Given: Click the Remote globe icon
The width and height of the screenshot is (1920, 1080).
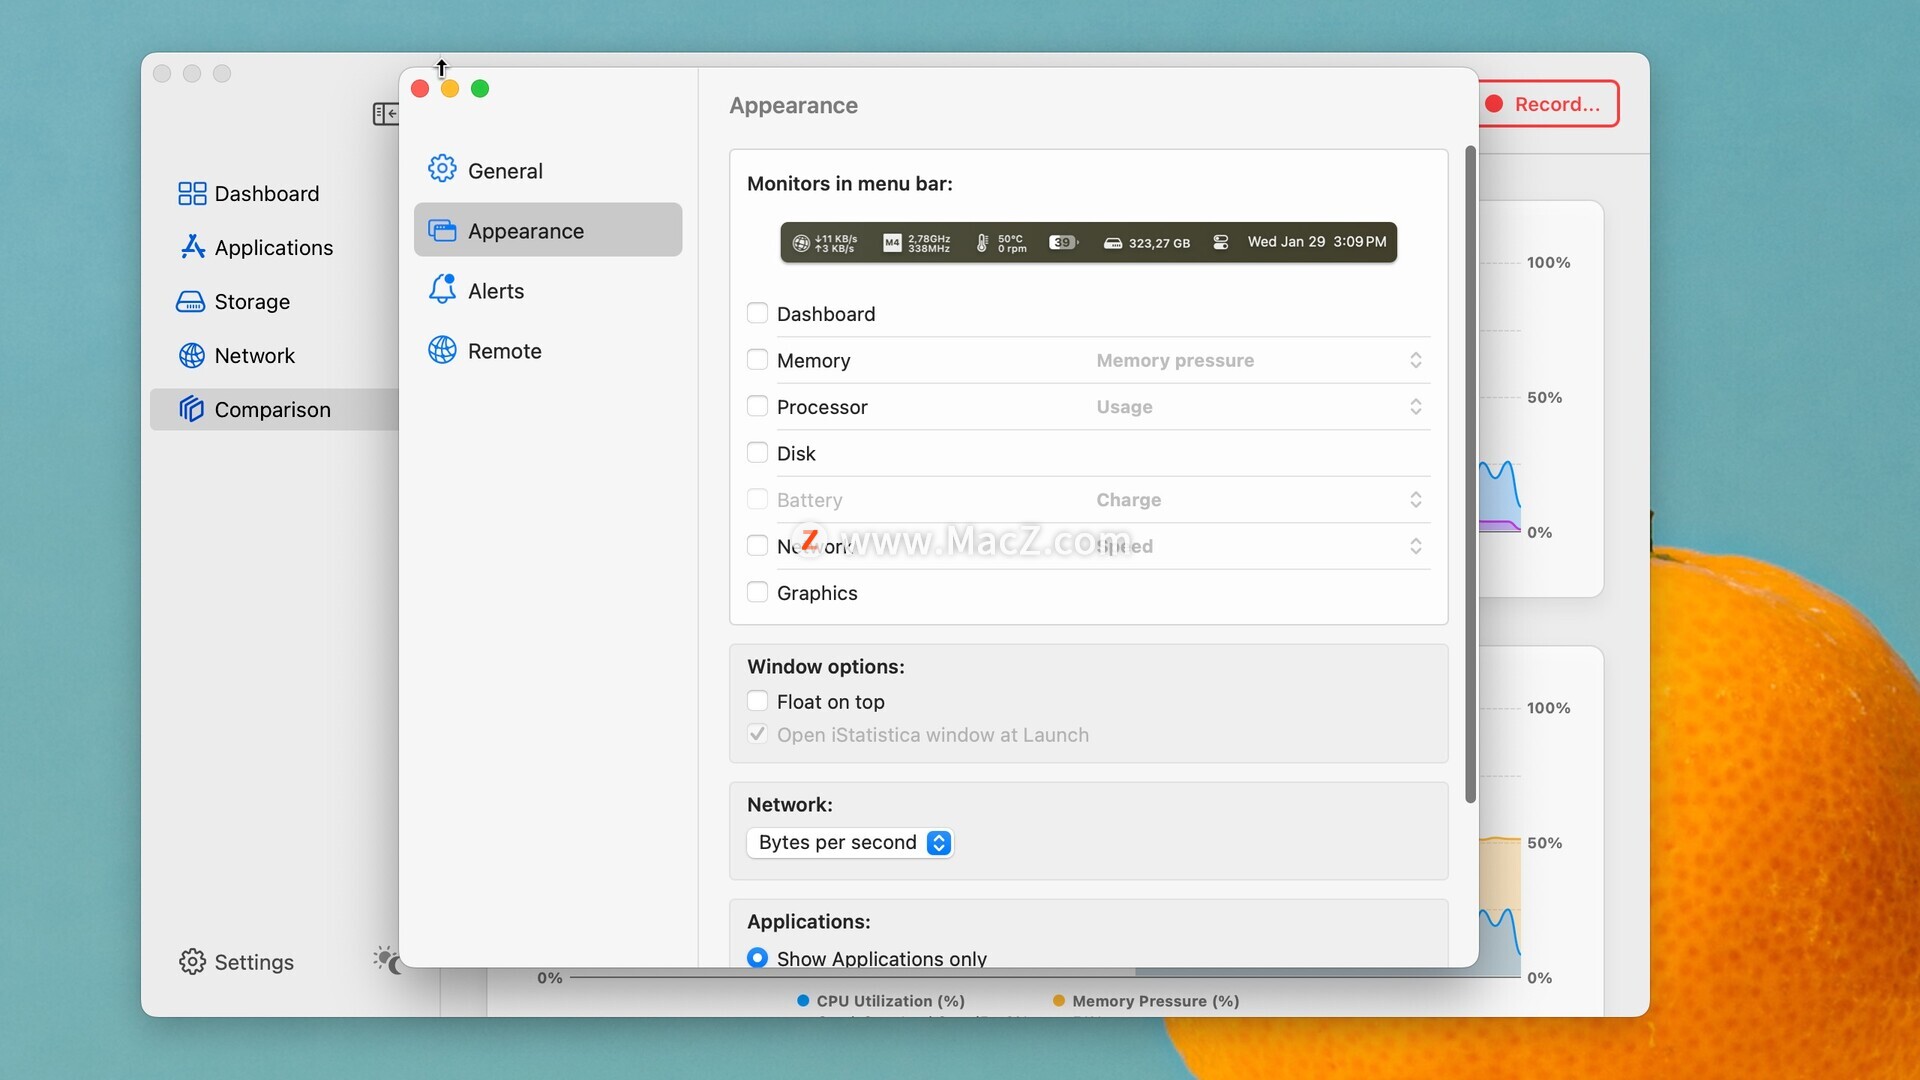Looking at the screenshot, I should (x=442, y=350).
